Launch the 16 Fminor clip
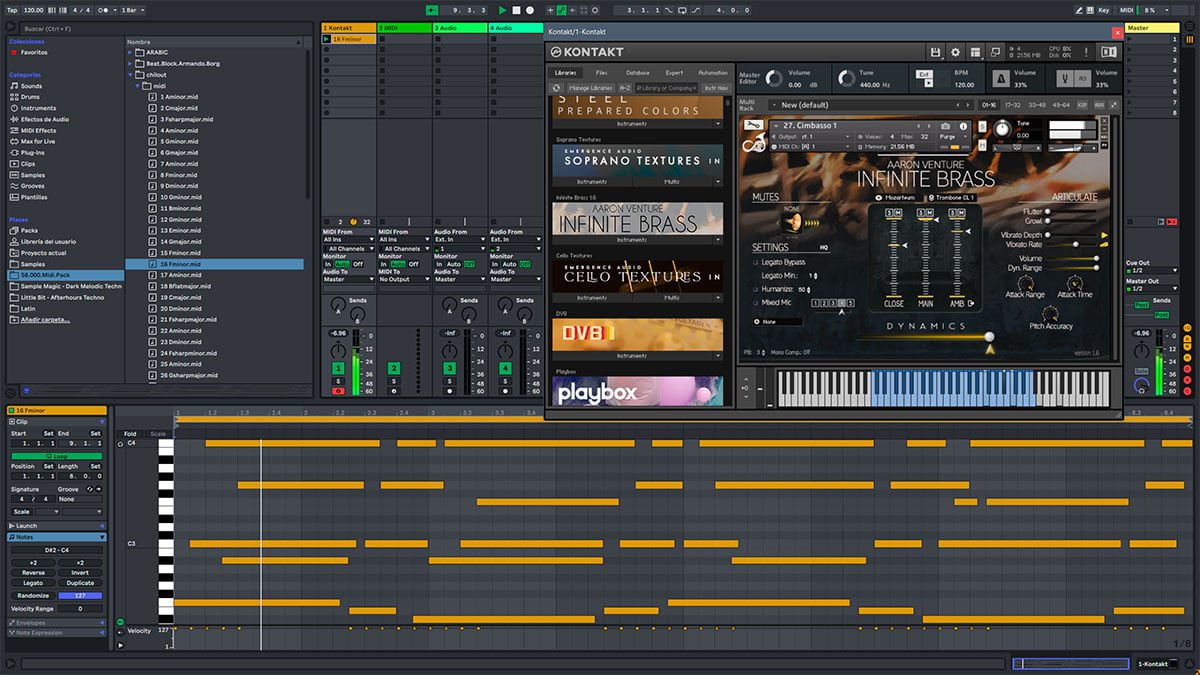 327,39
